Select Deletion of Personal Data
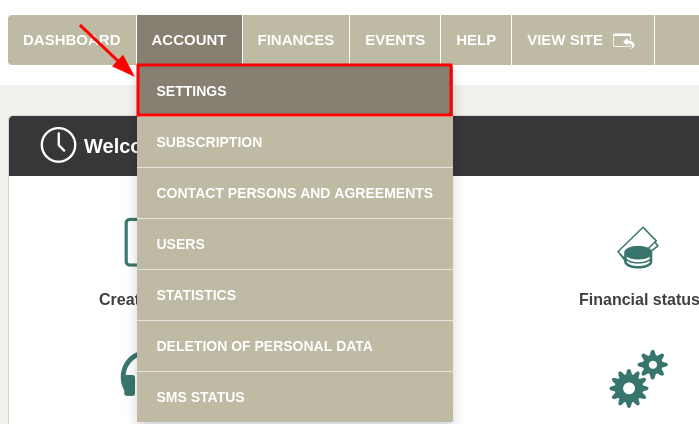 click(x=294, y=346)
